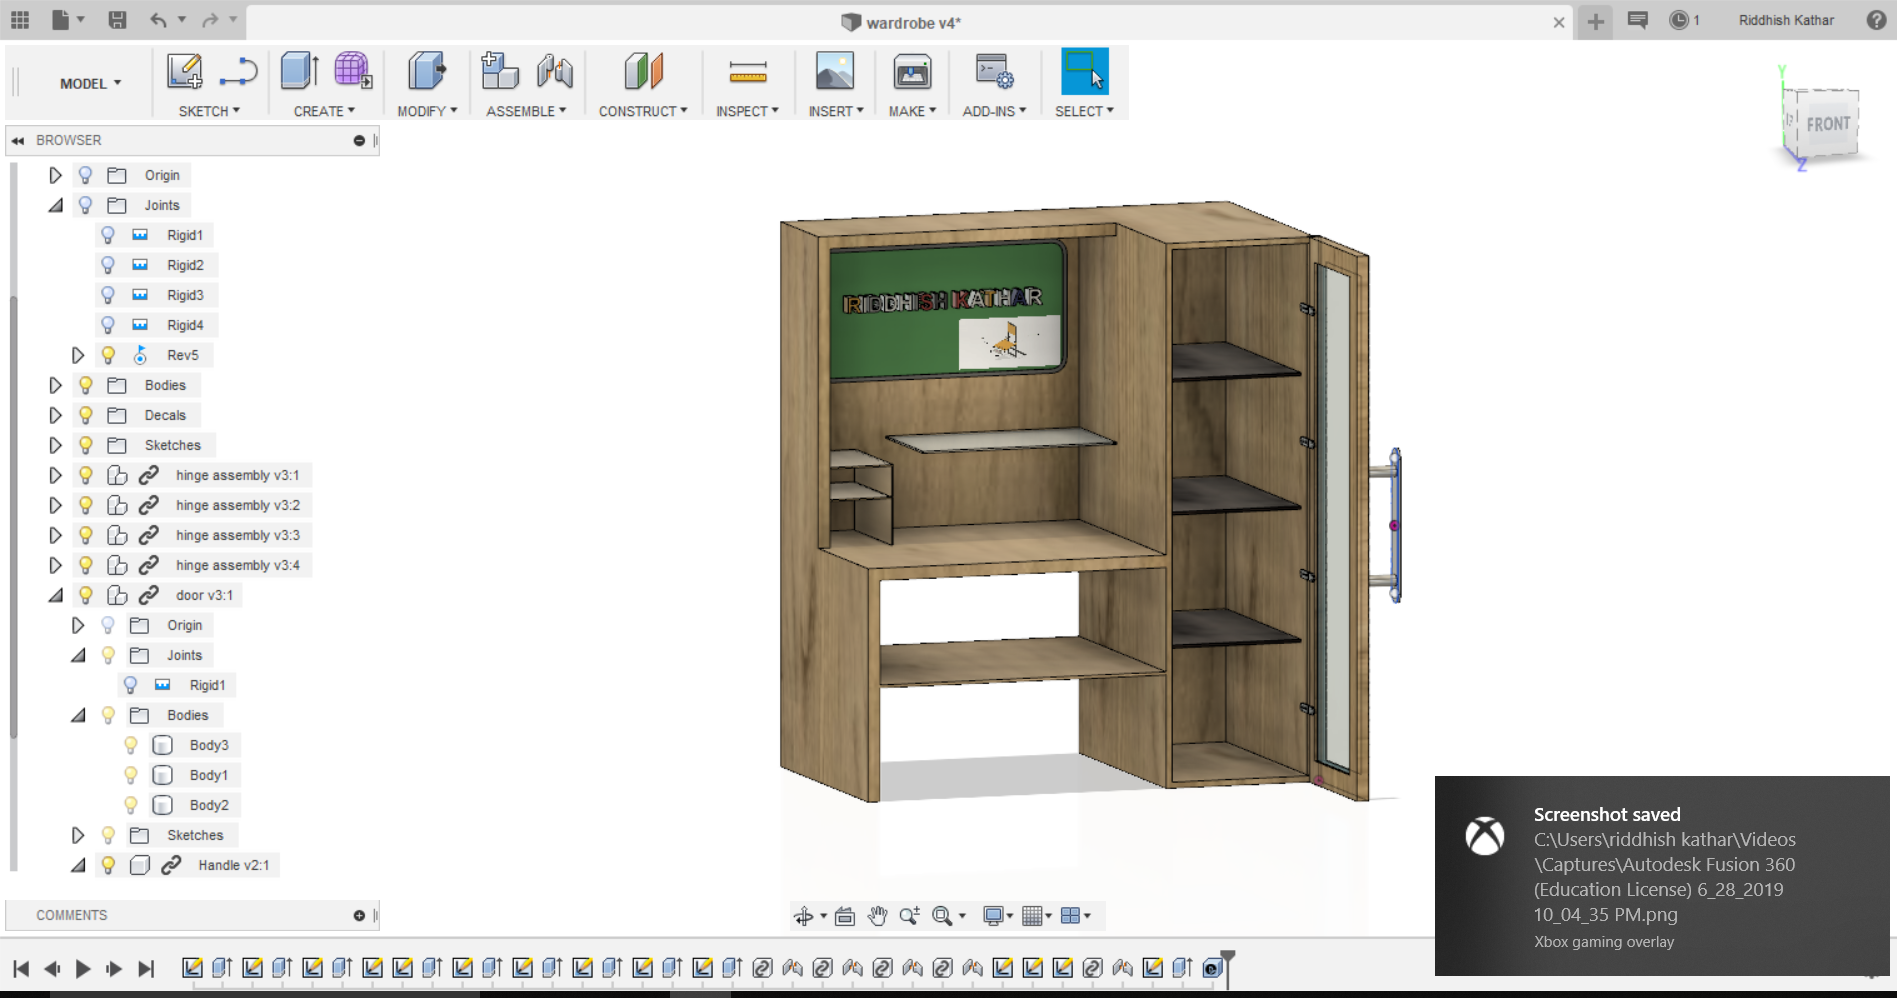Hide hinge assembly v3:1 component
1897x998 pixels.
pos(86,475)
